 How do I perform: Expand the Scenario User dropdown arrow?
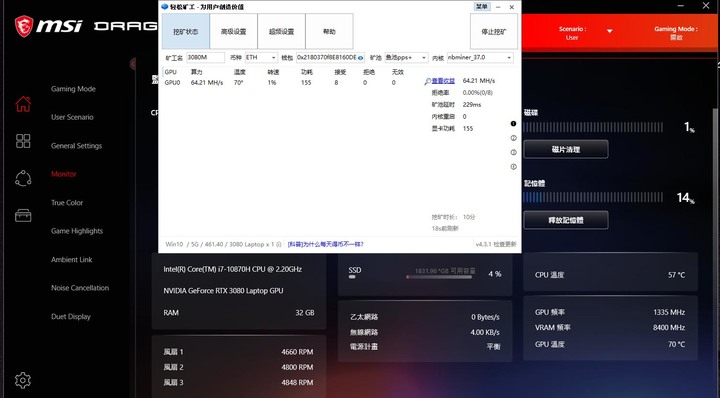pos(610,31)
